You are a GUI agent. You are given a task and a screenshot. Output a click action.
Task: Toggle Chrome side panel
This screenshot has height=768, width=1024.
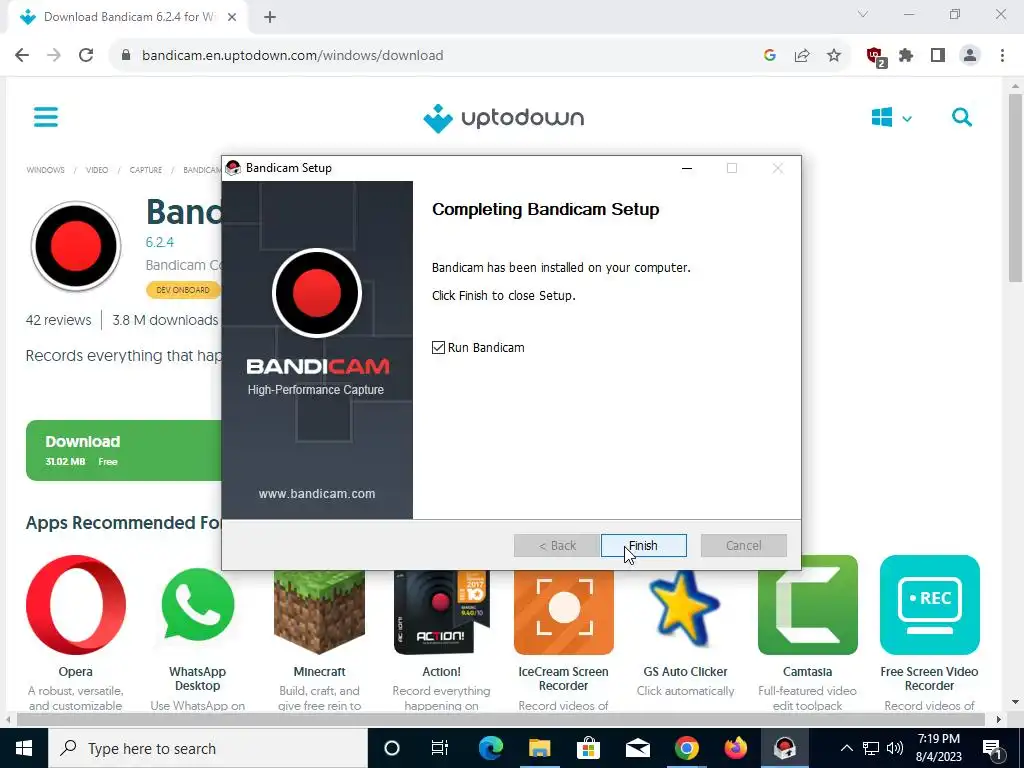(938, 56)
